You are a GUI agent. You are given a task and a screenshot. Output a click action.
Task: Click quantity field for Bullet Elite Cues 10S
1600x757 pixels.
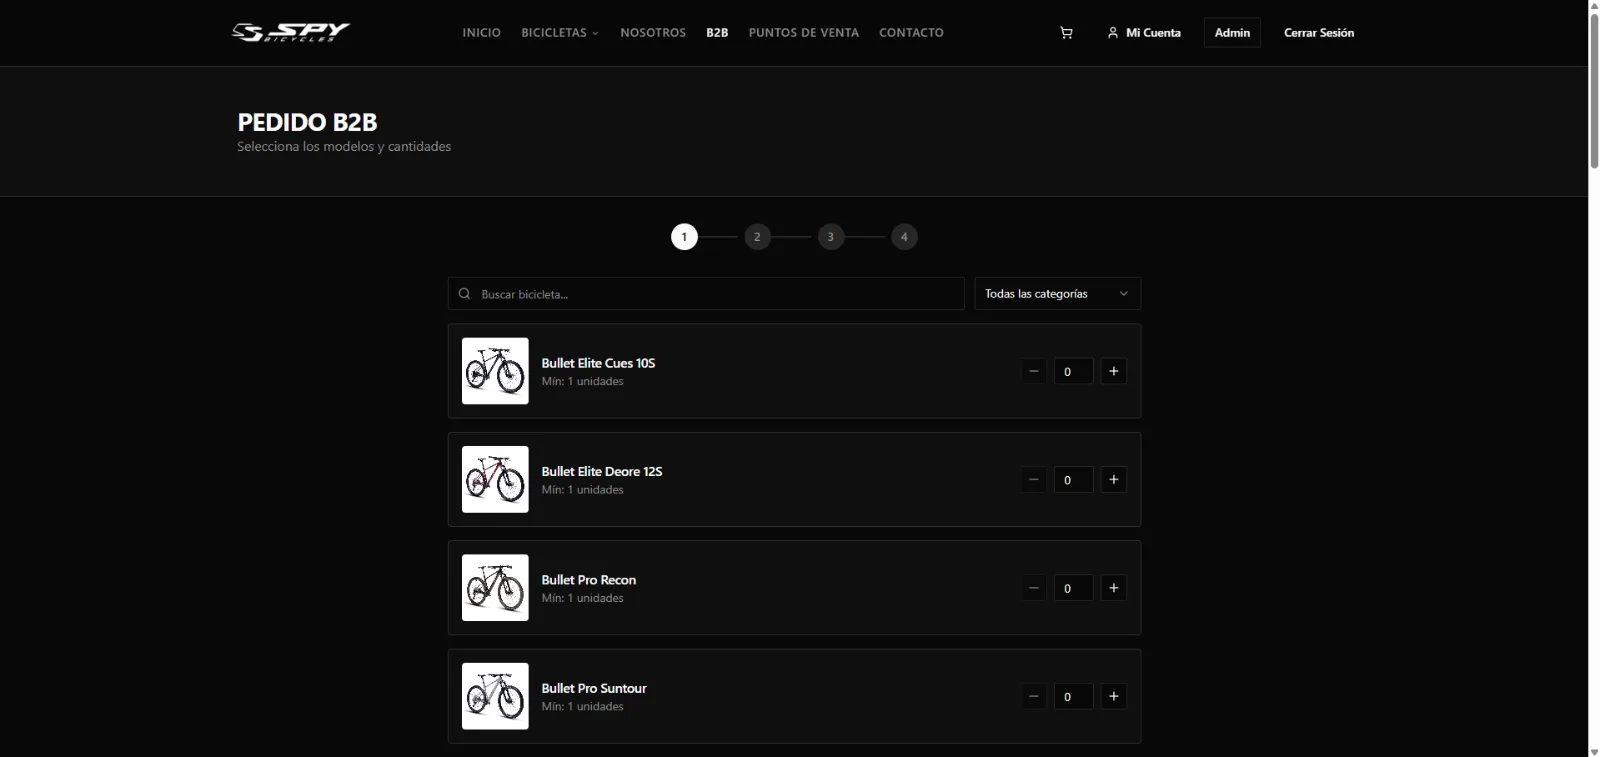tap(1073, 371)
